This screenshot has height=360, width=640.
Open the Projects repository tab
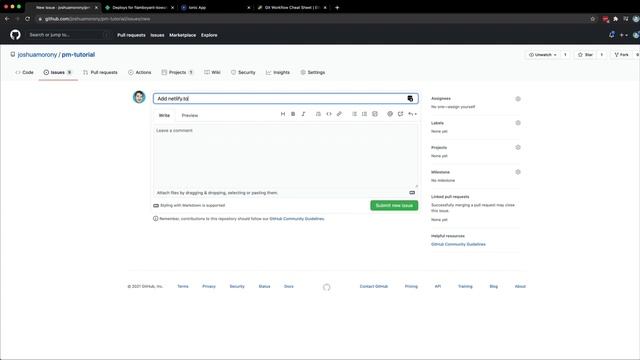pos(177,72)
